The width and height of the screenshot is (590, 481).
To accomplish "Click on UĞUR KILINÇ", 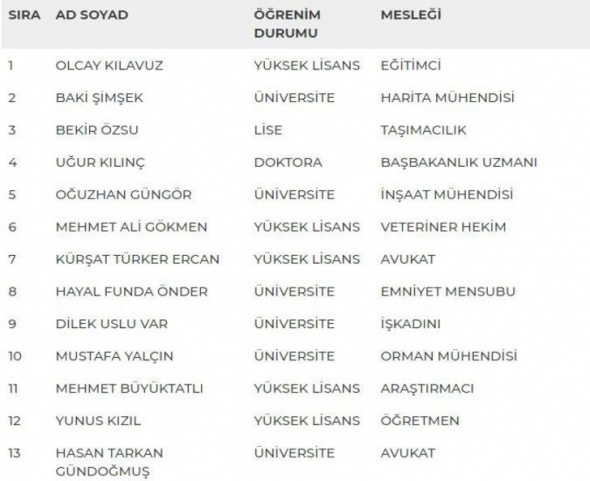I will [x=100, y=163].
